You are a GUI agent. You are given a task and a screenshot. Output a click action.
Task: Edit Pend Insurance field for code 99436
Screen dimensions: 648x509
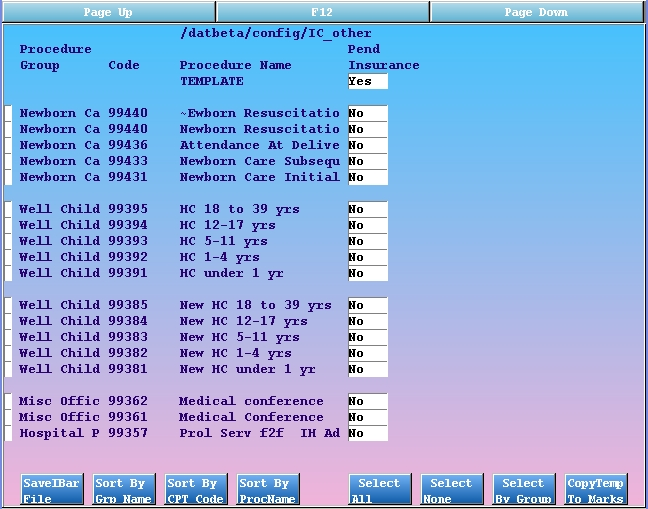point(368,145)
